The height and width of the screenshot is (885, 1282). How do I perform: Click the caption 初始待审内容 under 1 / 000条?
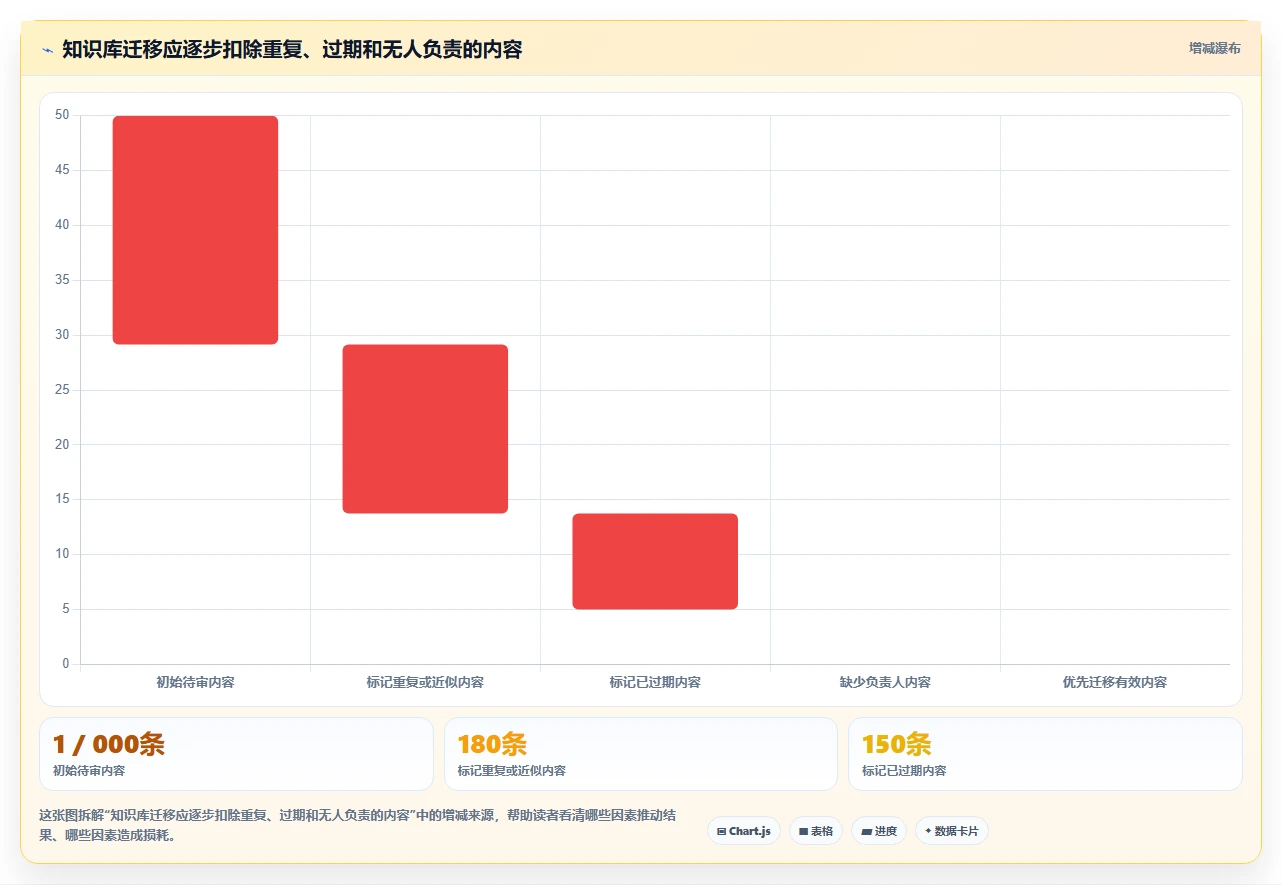click(89, 771)
